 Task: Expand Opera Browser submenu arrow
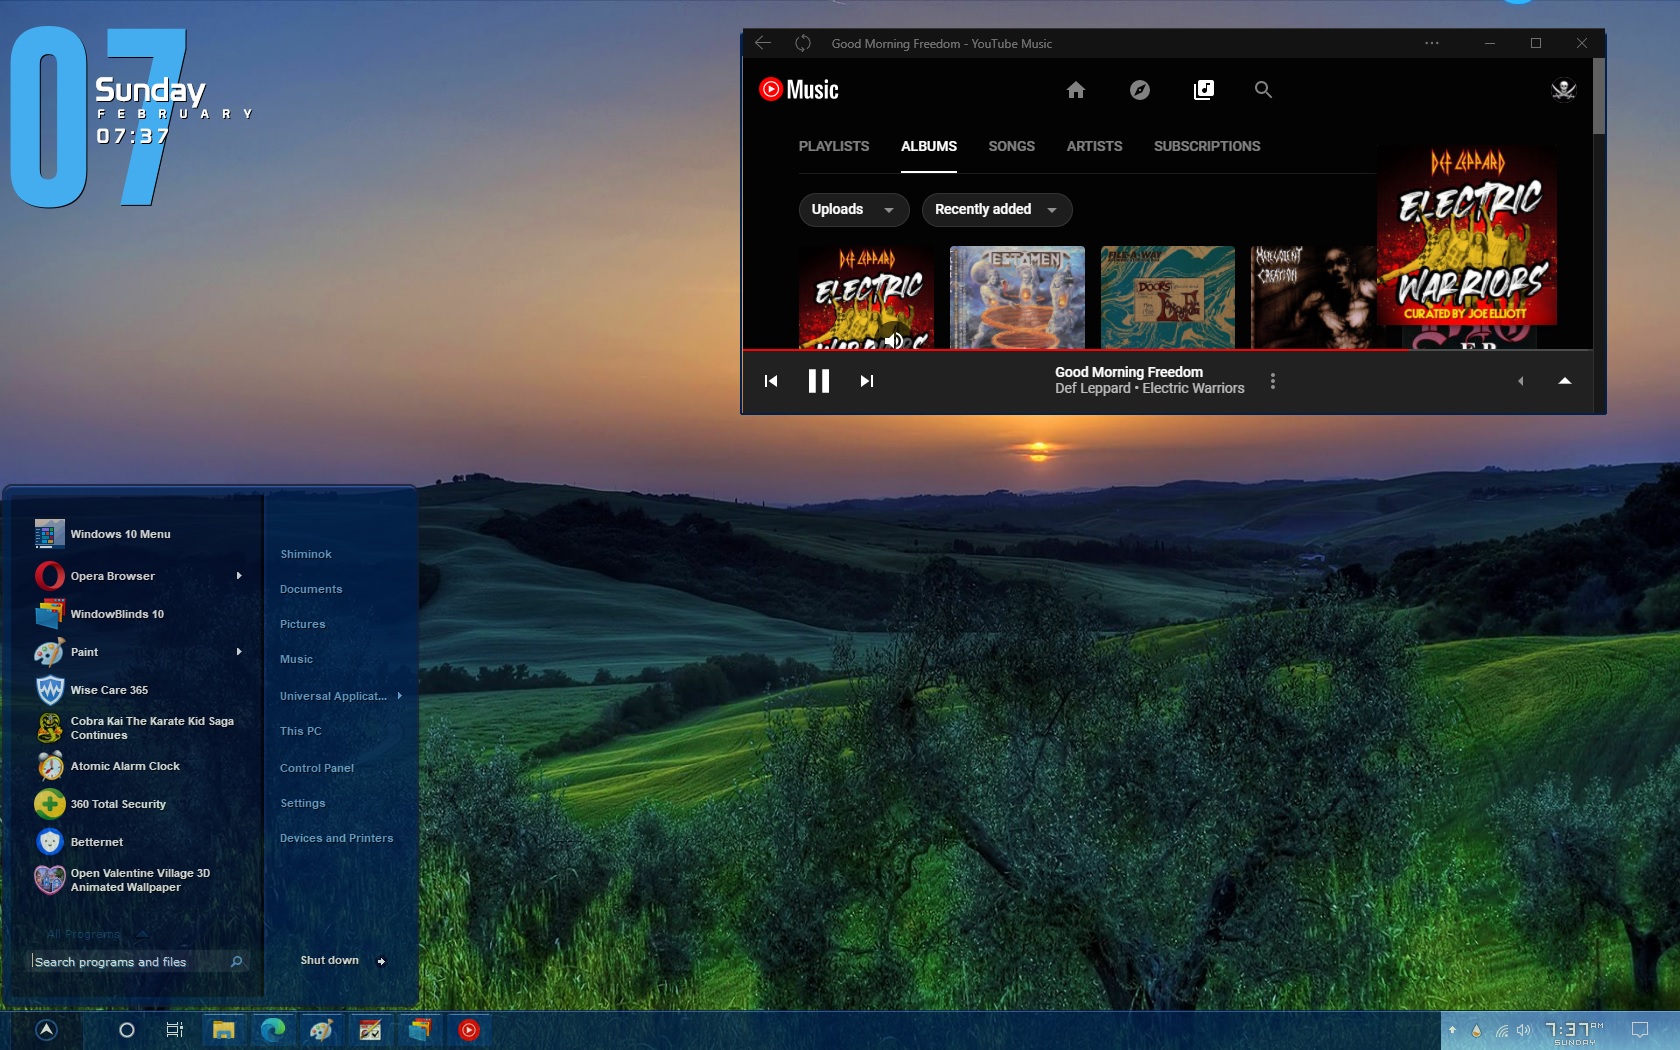tap(239, 576)
